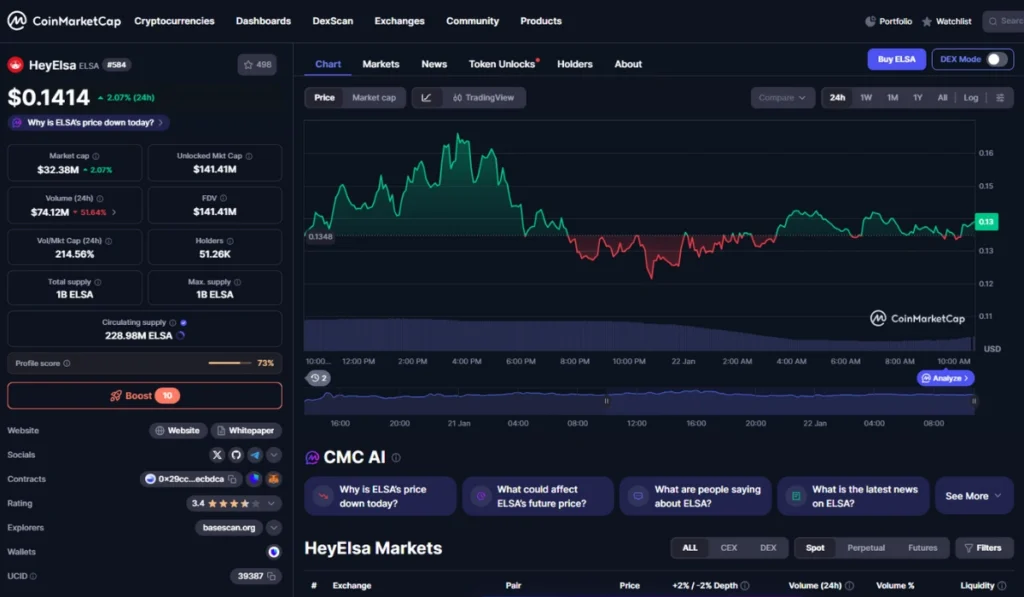Viewport: 1024px width, 597px height.
Task: Click the Profile score progress bar
Action: [230, 363]
